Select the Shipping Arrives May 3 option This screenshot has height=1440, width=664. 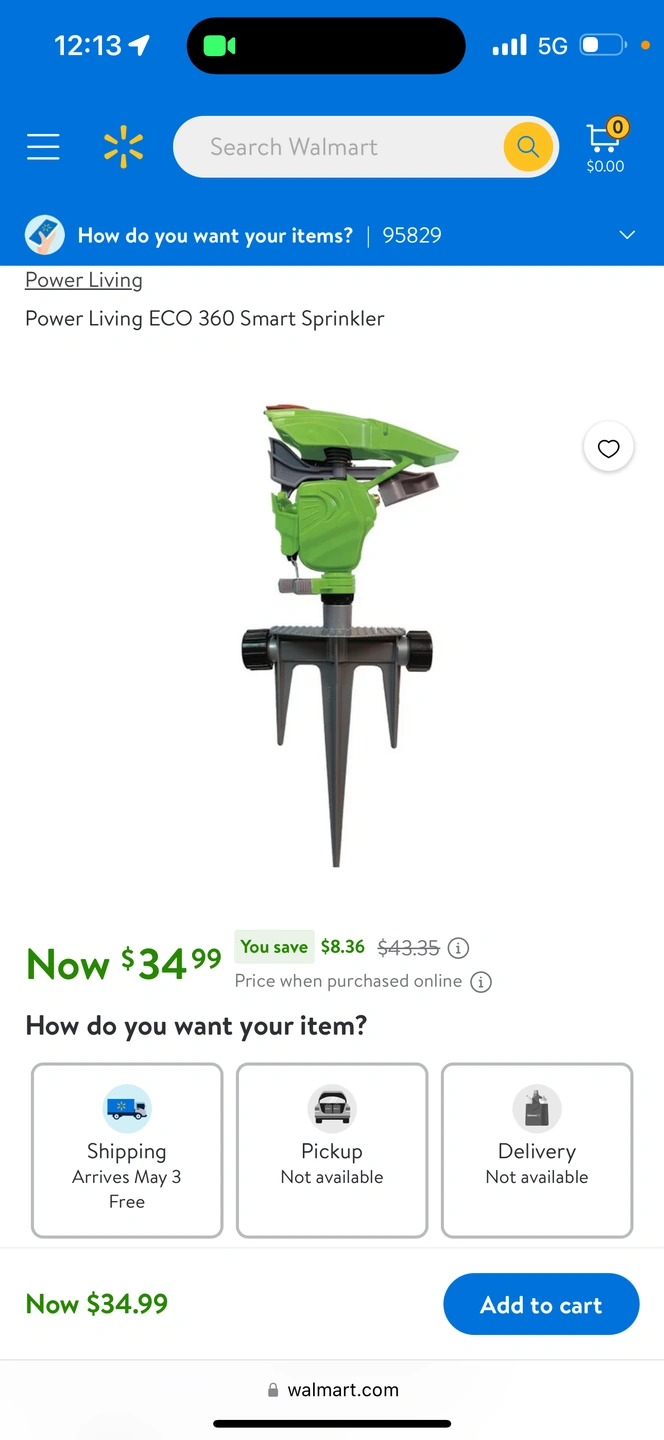(x=127, y=1151)
